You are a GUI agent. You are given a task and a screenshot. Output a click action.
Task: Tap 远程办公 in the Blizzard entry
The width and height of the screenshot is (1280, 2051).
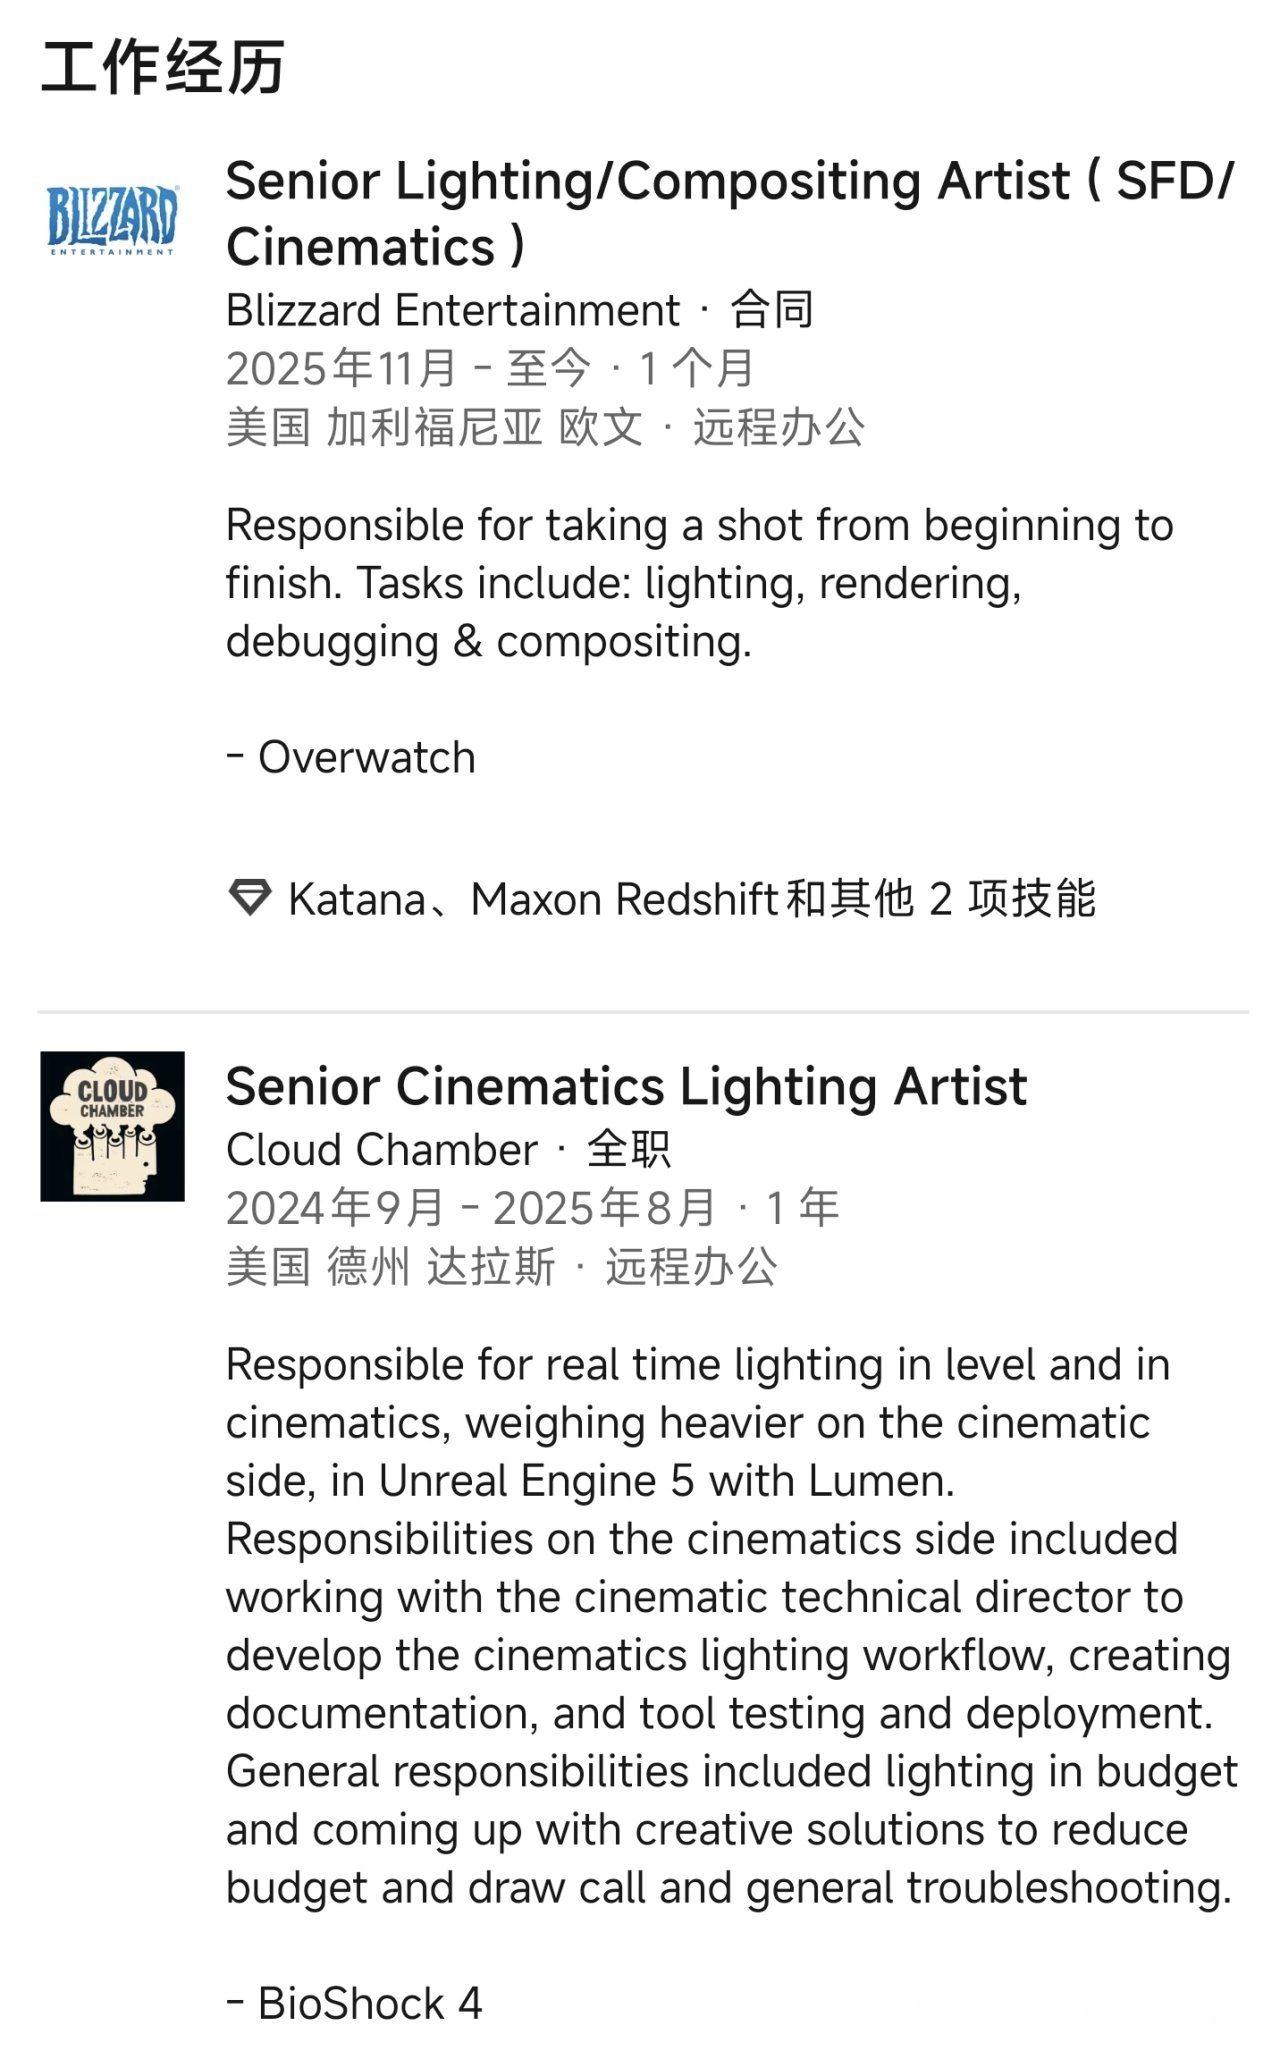tap(778, 427)
